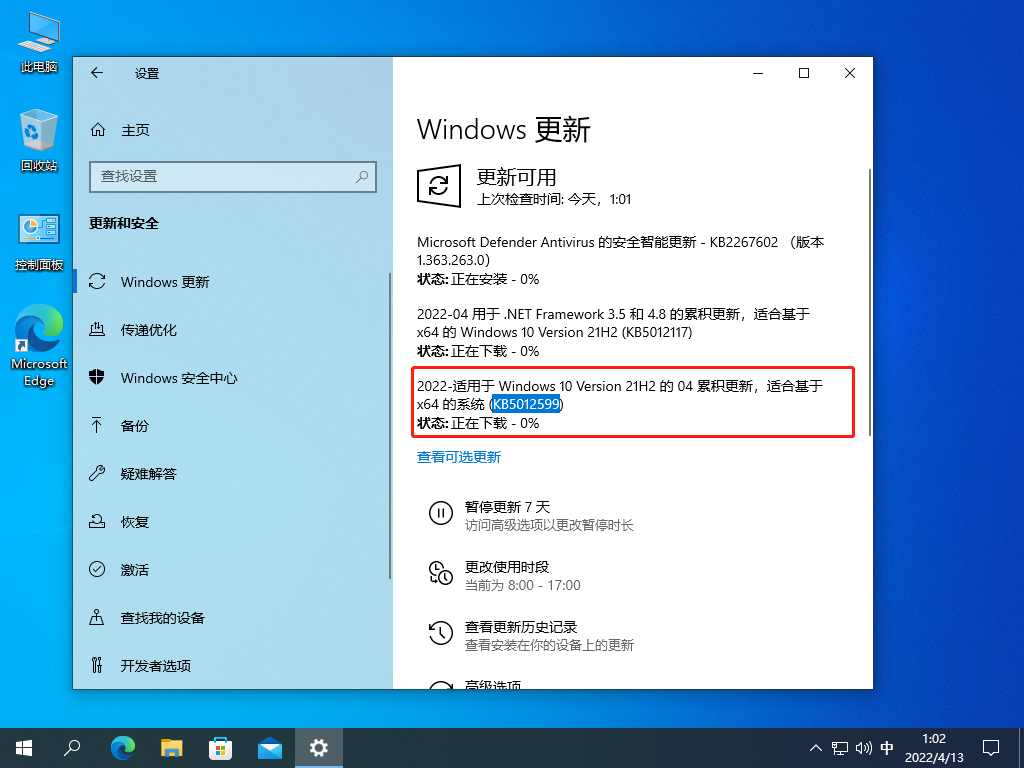Expand hidden system tray icons
Viewport: 1024px width, 768px height.
tap(816, 748)
